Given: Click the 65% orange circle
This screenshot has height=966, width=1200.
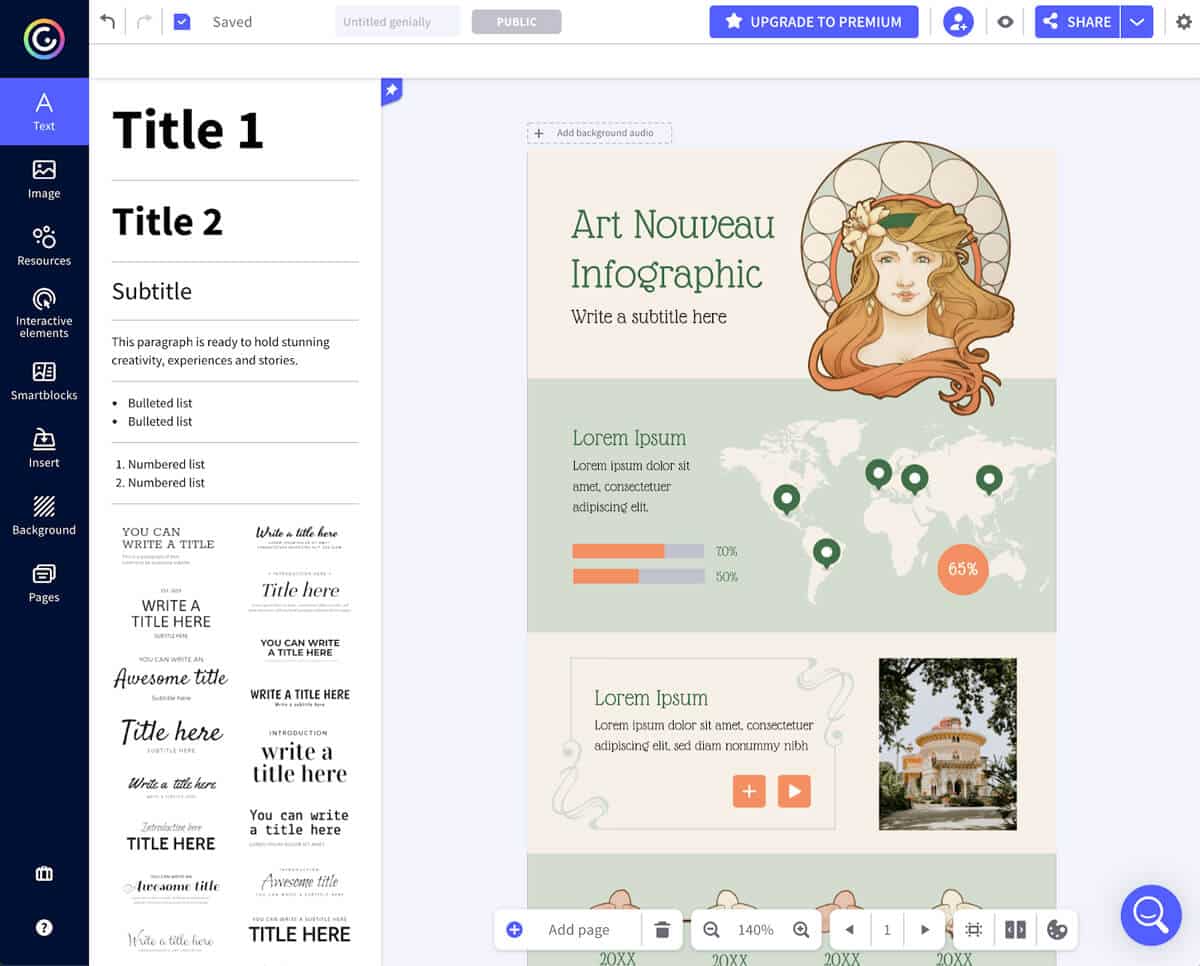Looking at the screenshot, I should (x=963, y=569).
